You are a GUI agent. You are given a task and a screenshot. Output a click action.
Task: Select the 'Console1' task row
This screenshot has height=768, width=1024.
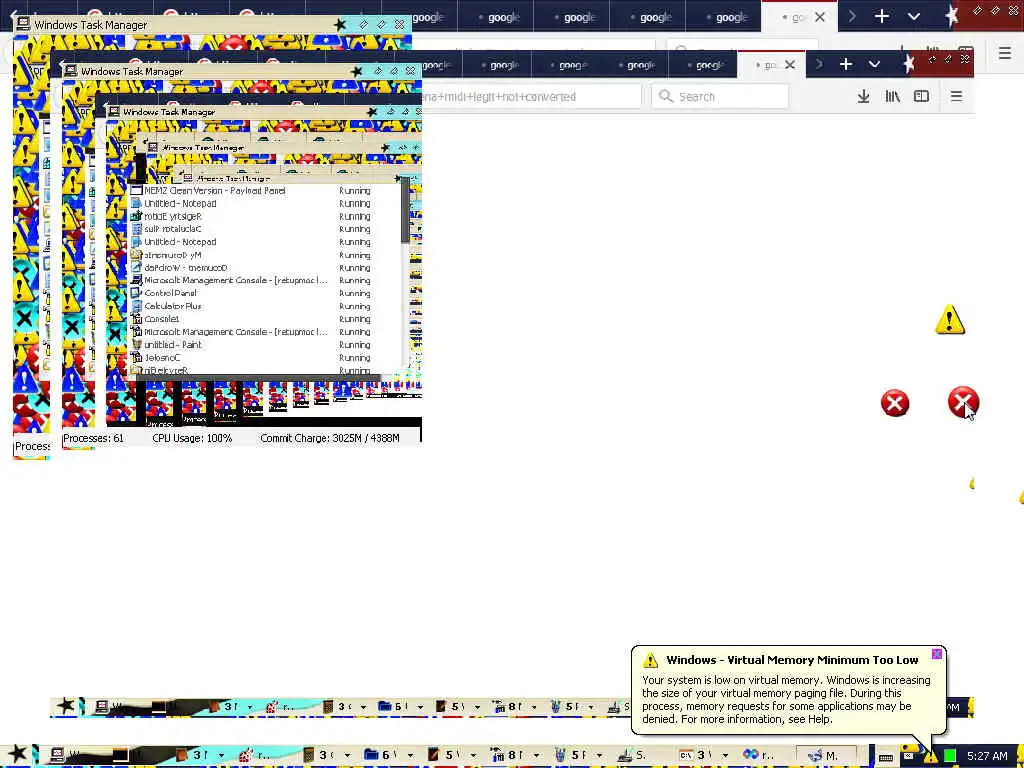pos(266,319)
